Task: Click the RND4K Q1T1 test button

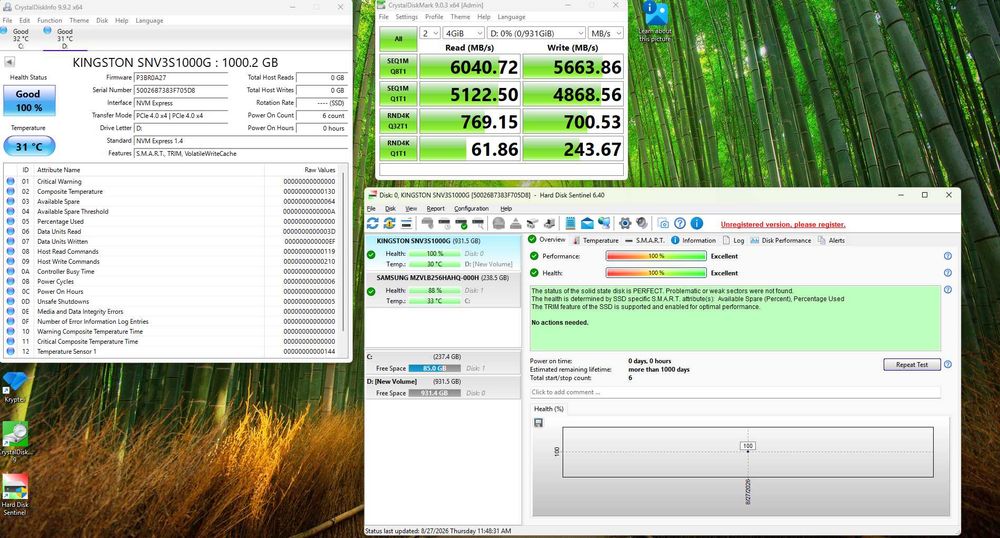Action: coord(398,149)
